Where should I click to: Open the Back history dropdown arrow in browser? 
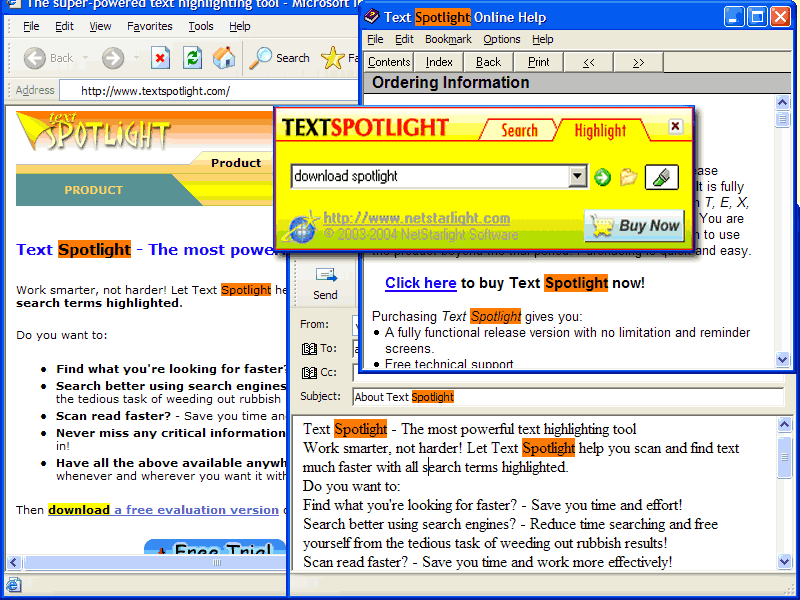[x=85, y=58]
